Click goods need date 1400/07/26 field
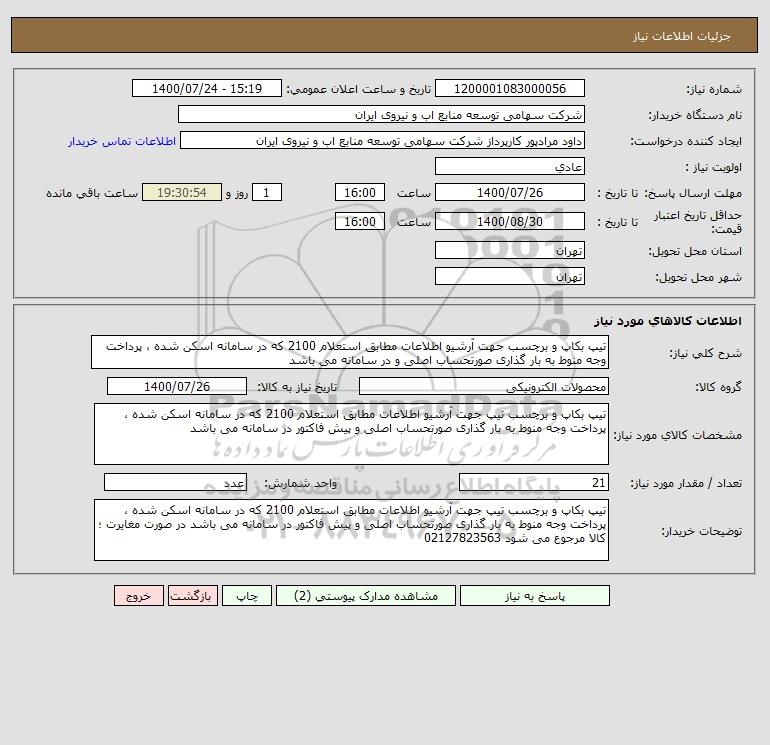 pos(177,386)
